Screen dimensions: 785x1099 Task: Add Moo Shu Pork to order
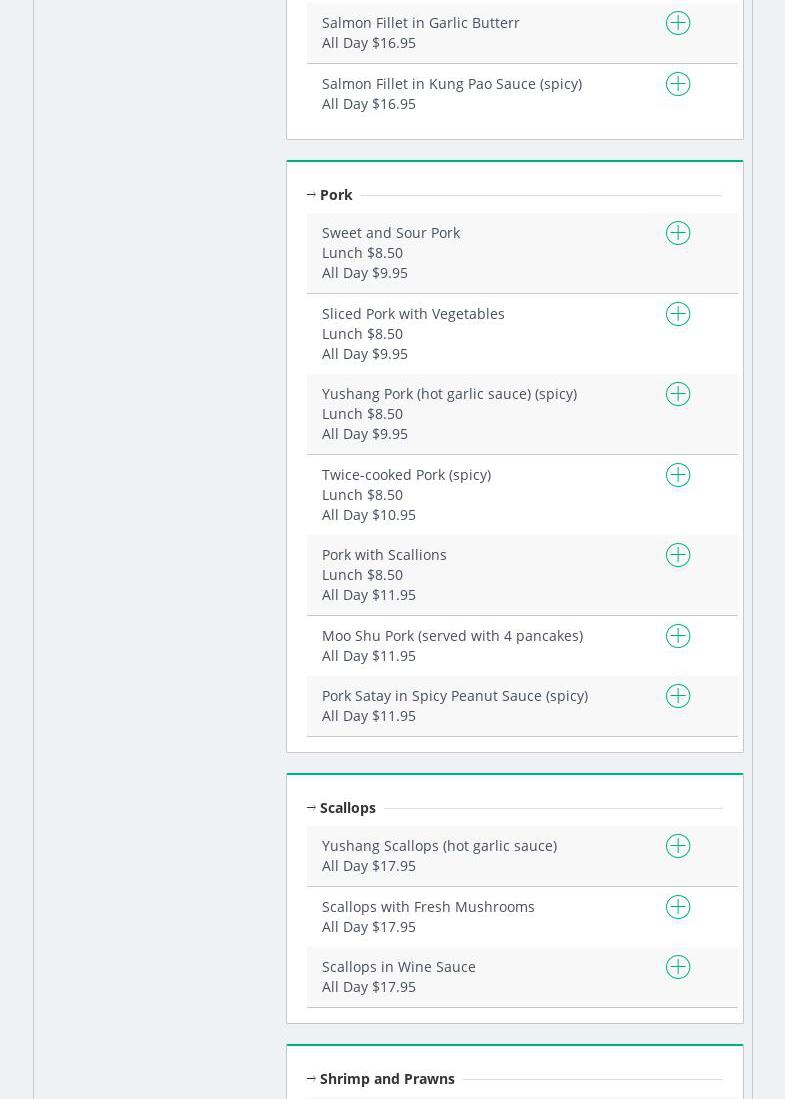(x=678, y=636)
